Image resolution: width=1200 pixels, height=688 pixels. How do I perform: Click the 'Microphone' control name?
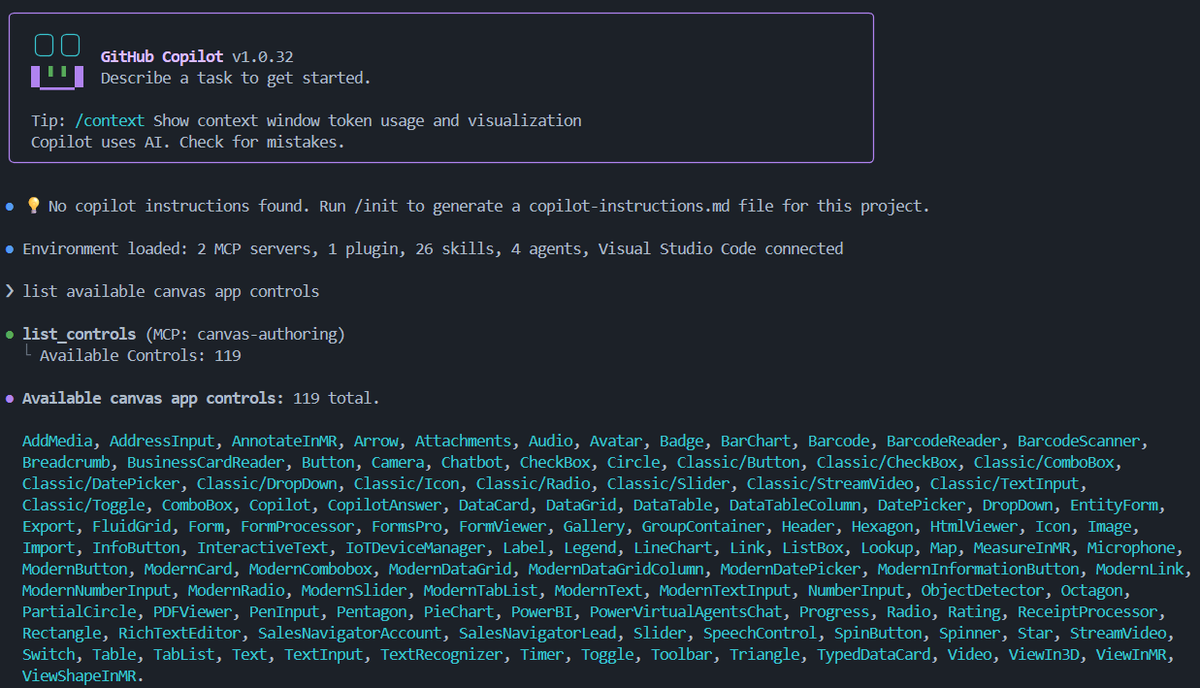coord(1131,548)
